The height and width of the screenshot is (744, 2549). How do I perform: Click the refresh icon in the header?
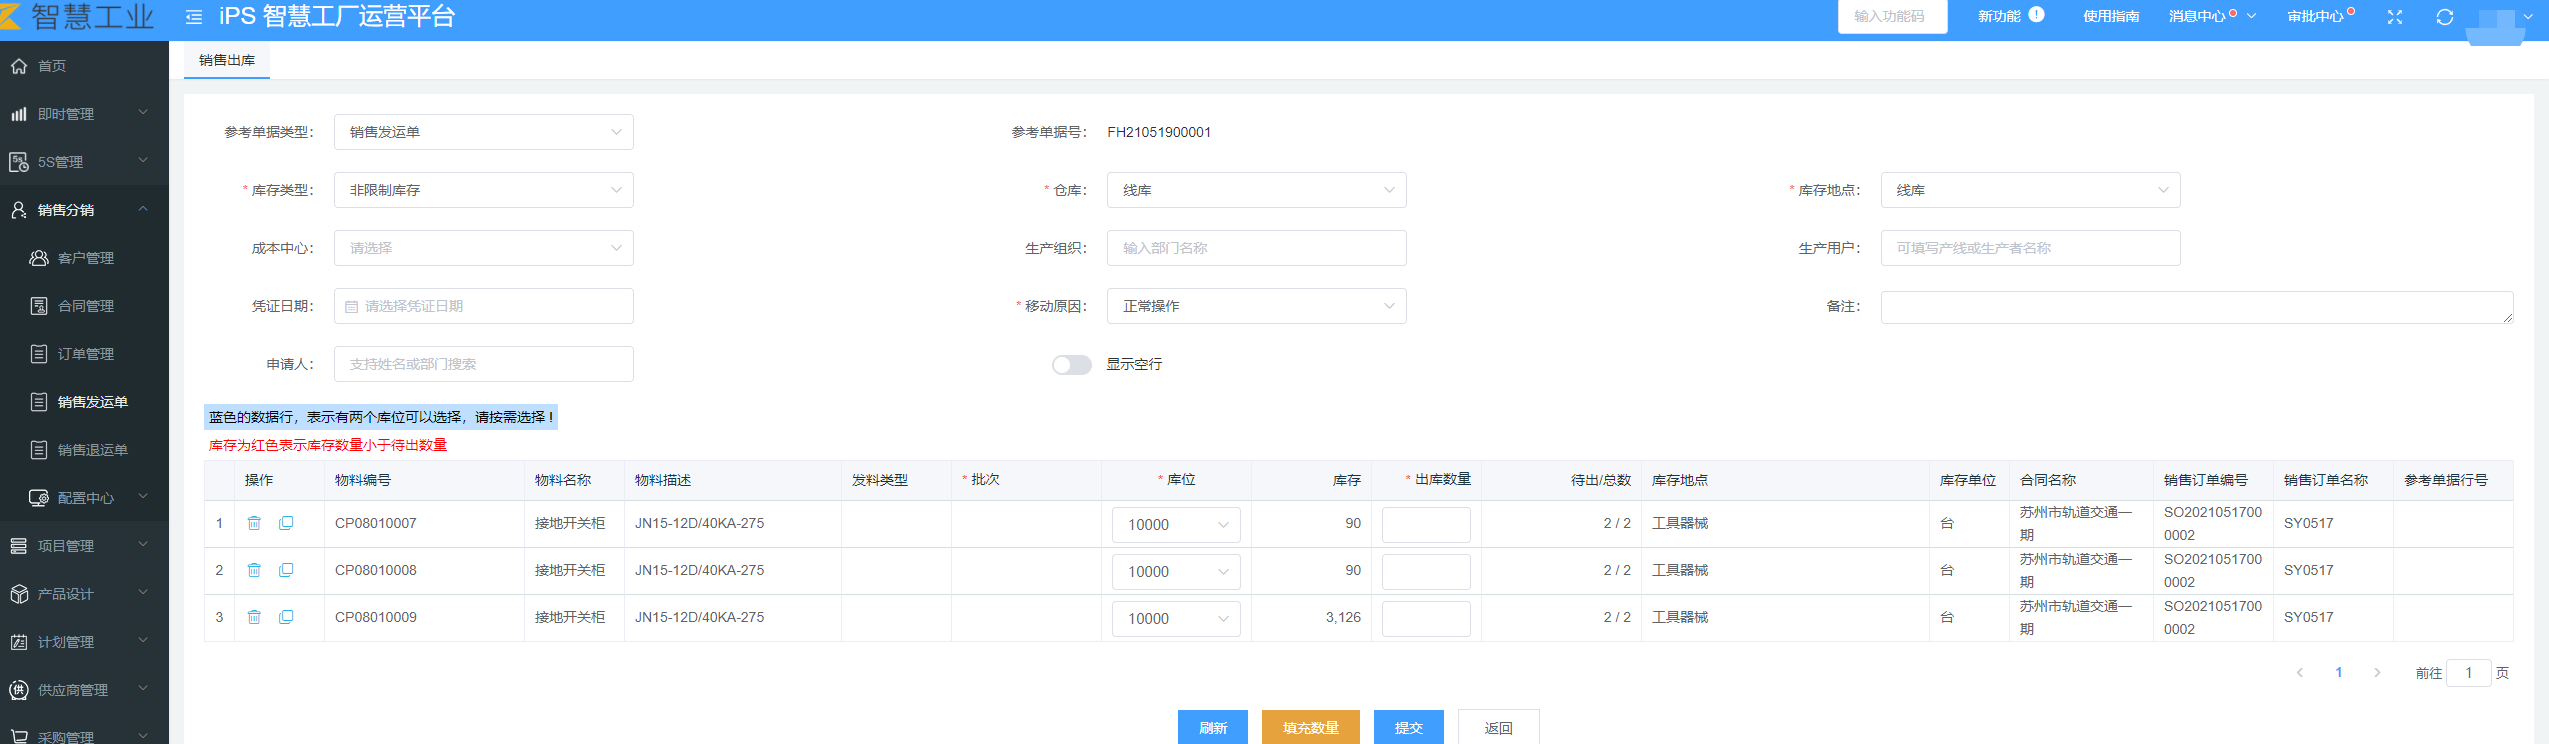click(2444, 17)
